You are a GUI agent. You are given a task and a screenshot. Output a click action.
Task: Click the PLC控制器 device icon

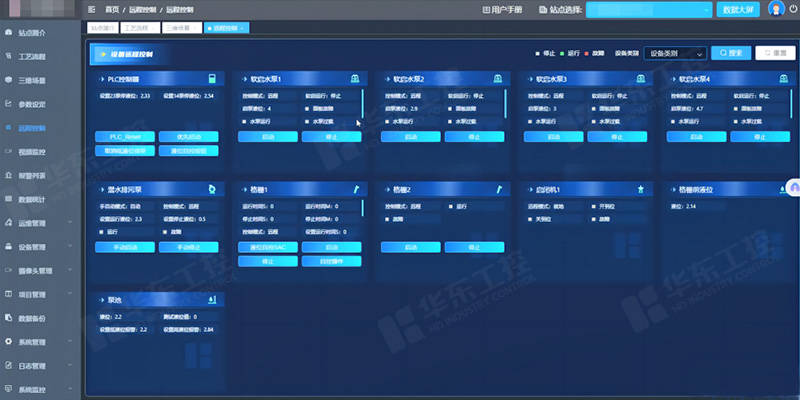[211, 79]
